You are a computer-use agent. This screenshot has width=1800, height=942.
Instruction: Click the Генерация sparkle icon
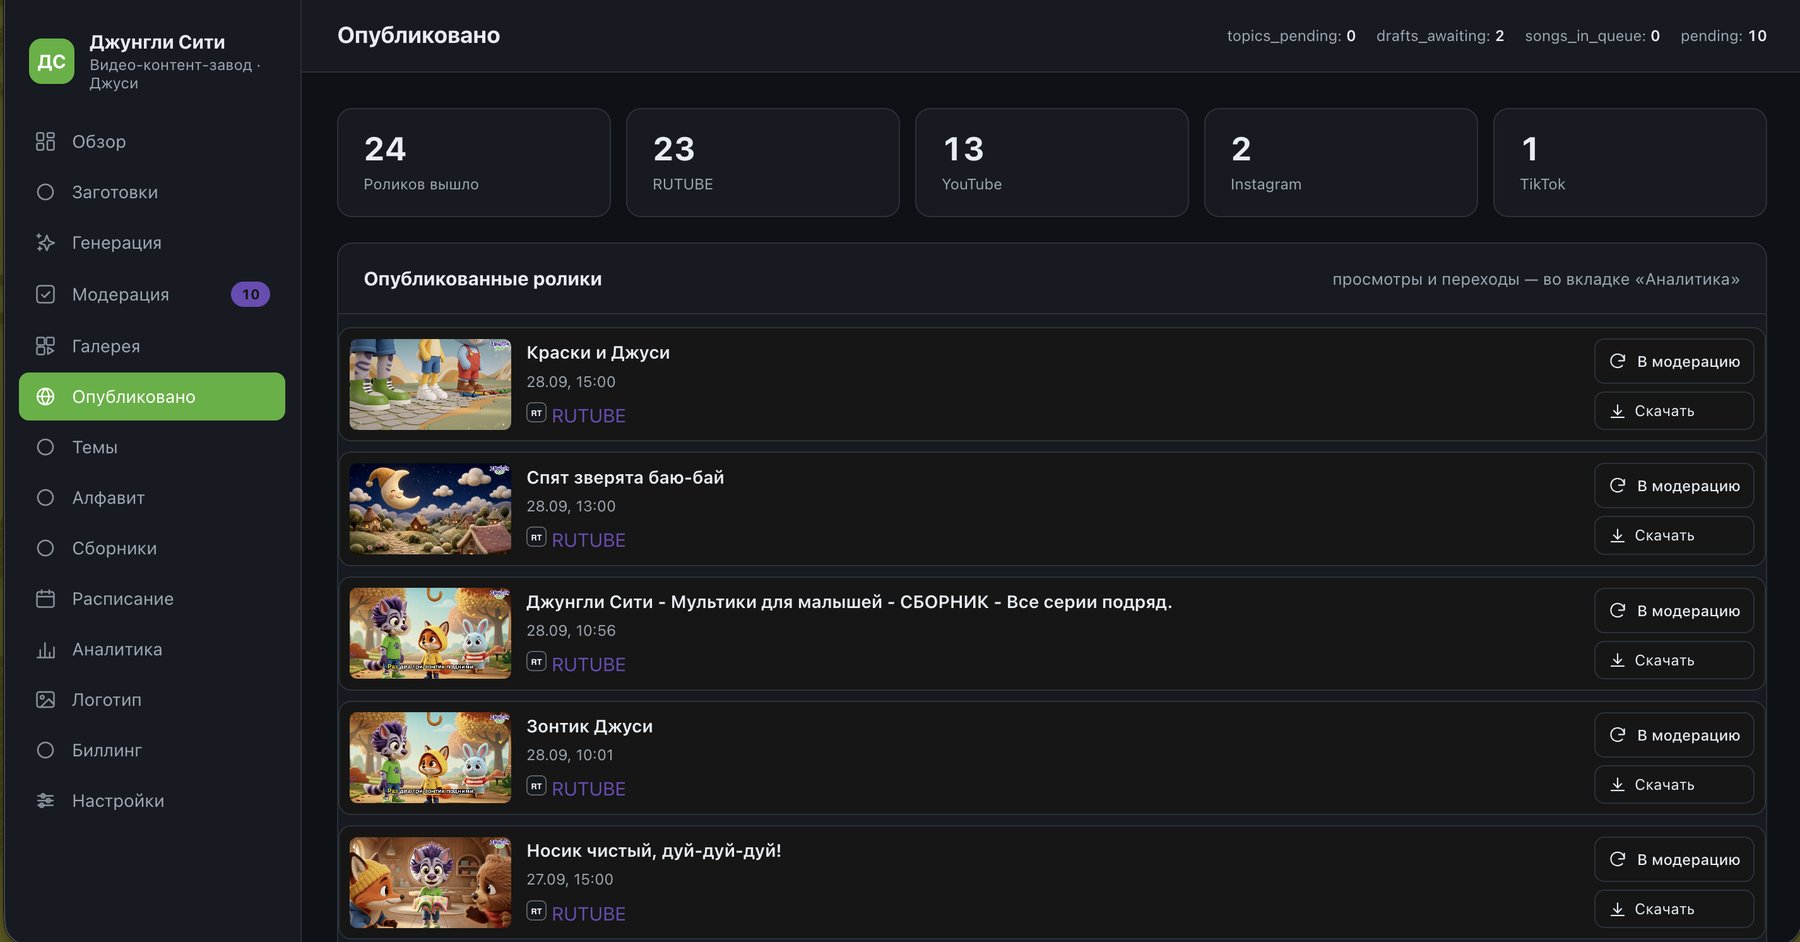pyautogui.click(x=45, y=243)
